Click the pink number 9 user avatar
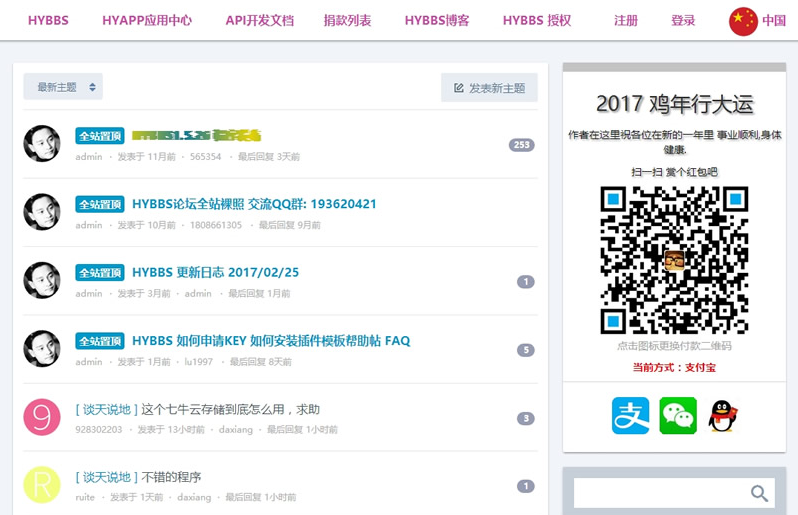The width and height of the screenshot is (798, 515). click(42, 417)
